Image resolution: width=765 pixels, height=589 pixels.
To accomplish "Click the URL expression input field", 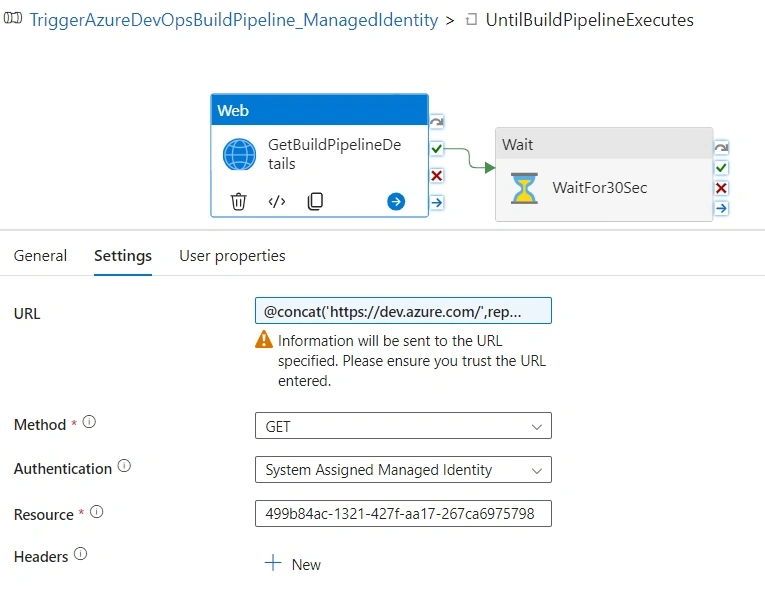I will coord(403,310).
